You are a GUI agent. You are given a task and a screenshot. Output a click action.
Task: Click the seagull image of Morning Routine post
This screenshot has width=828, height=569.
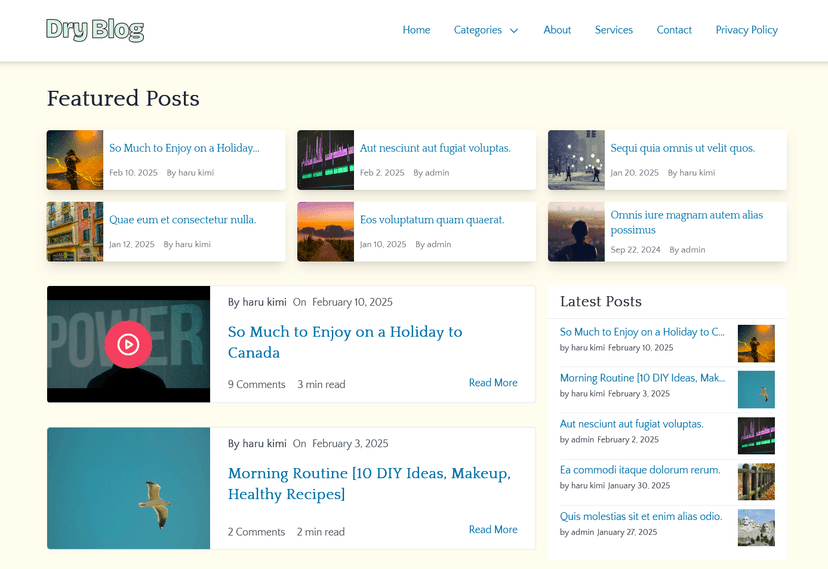[128, 488]
